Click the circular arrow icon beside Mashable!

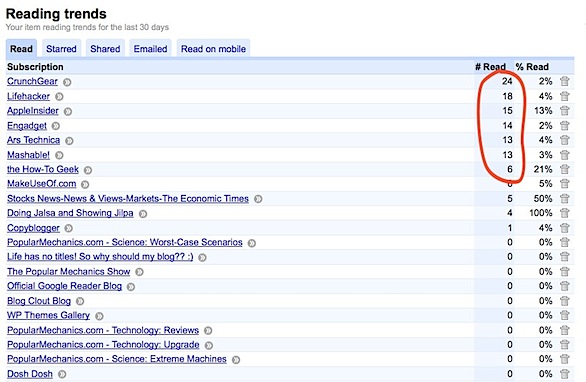[x=59, y=155]
